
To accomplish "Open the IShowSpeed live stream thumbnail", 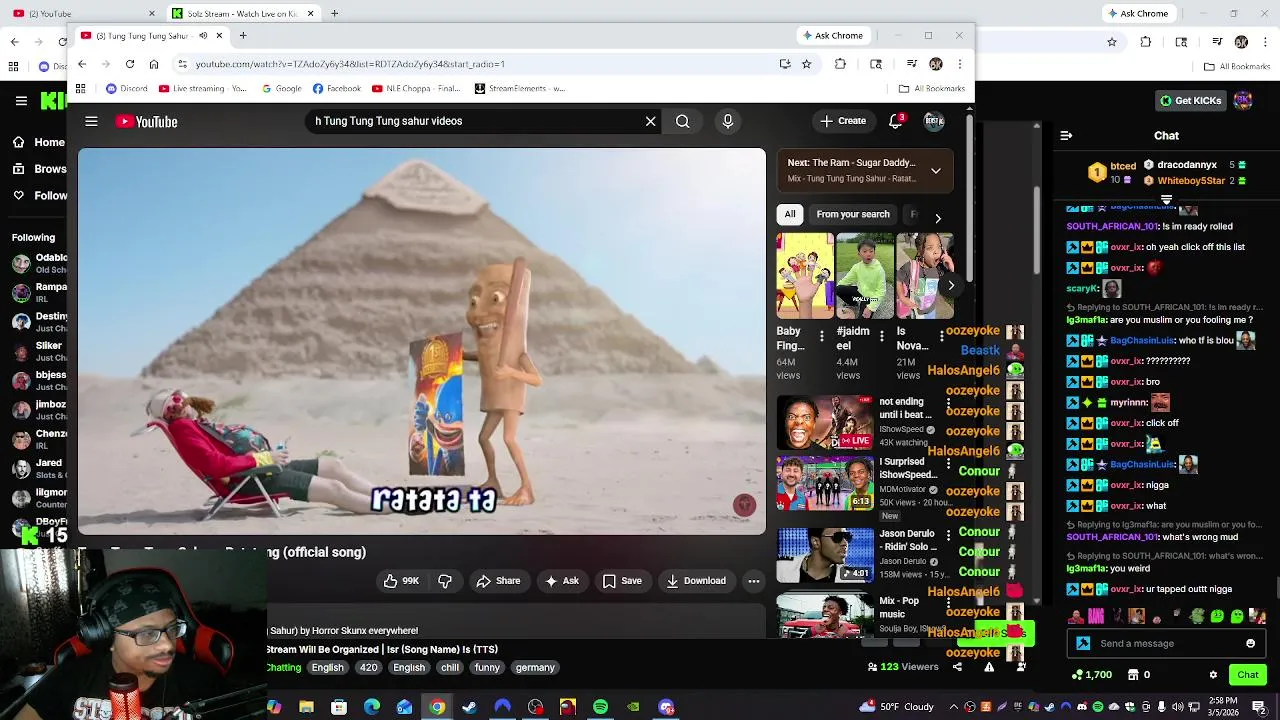I will click(825, 422).
